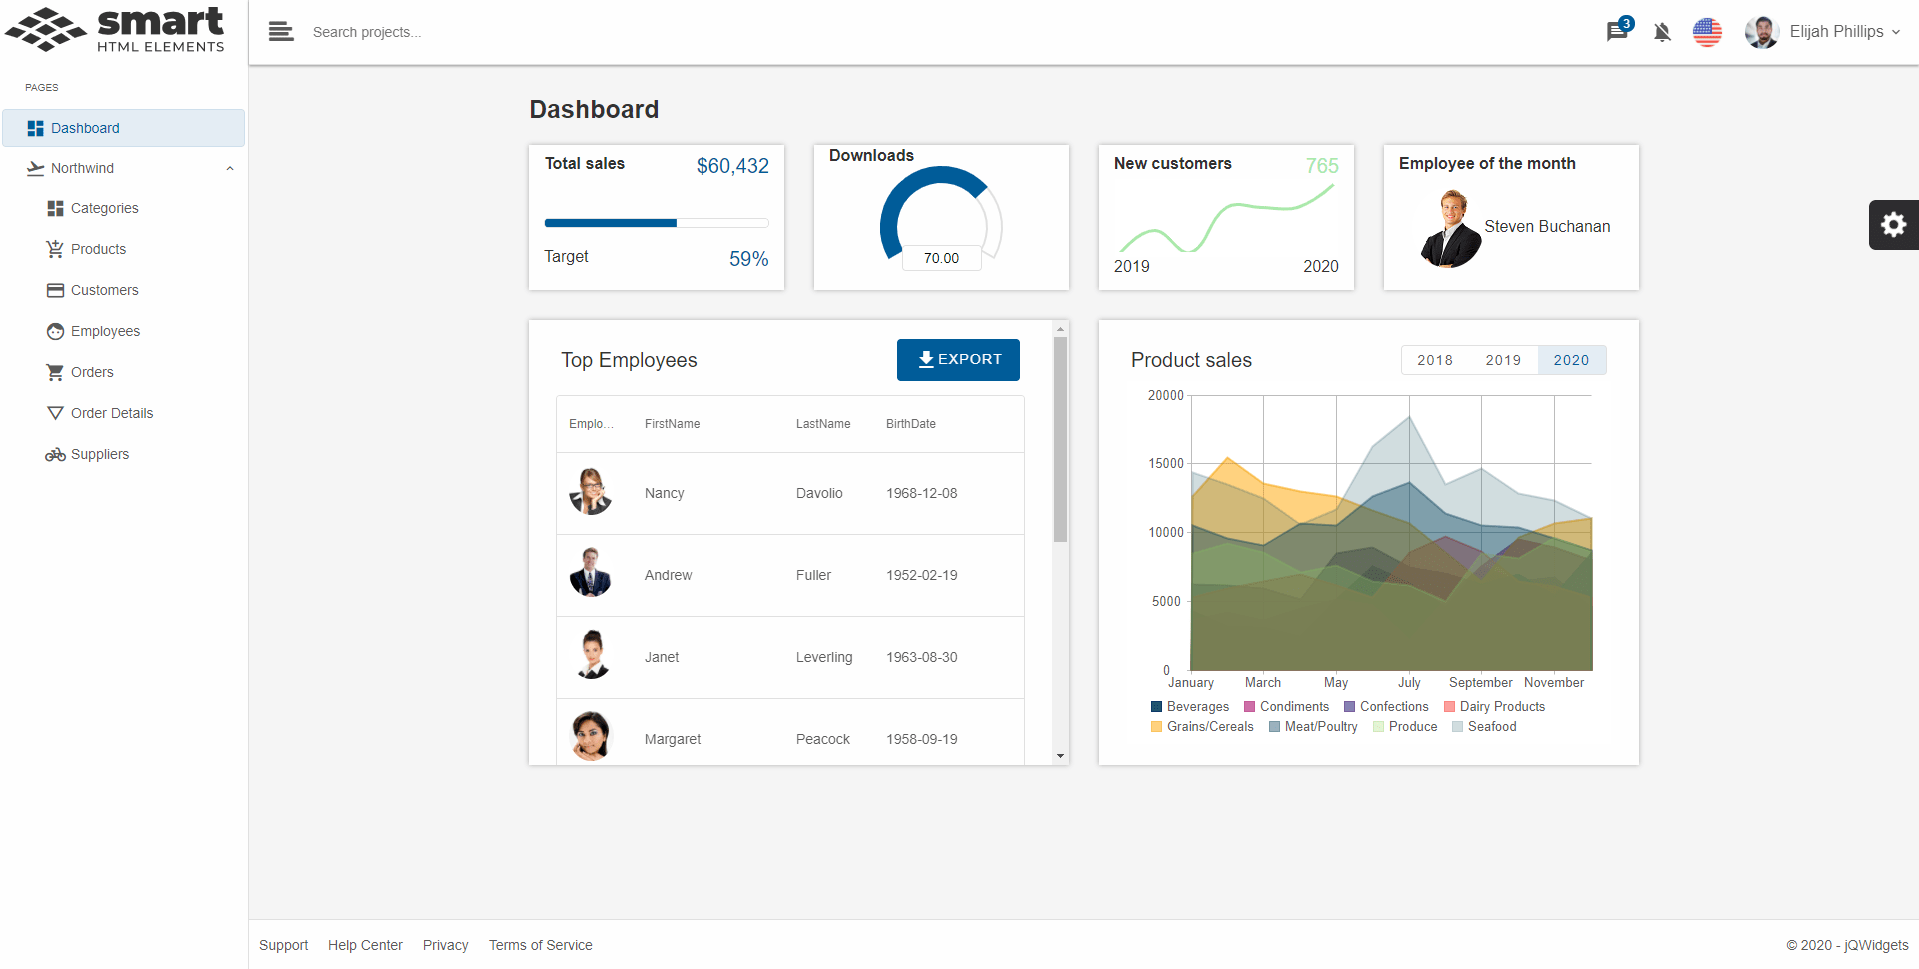This screenshot has height=969, width=1919.
Task: Collapse the Northwind menu chevron
Action: [230, 168]
